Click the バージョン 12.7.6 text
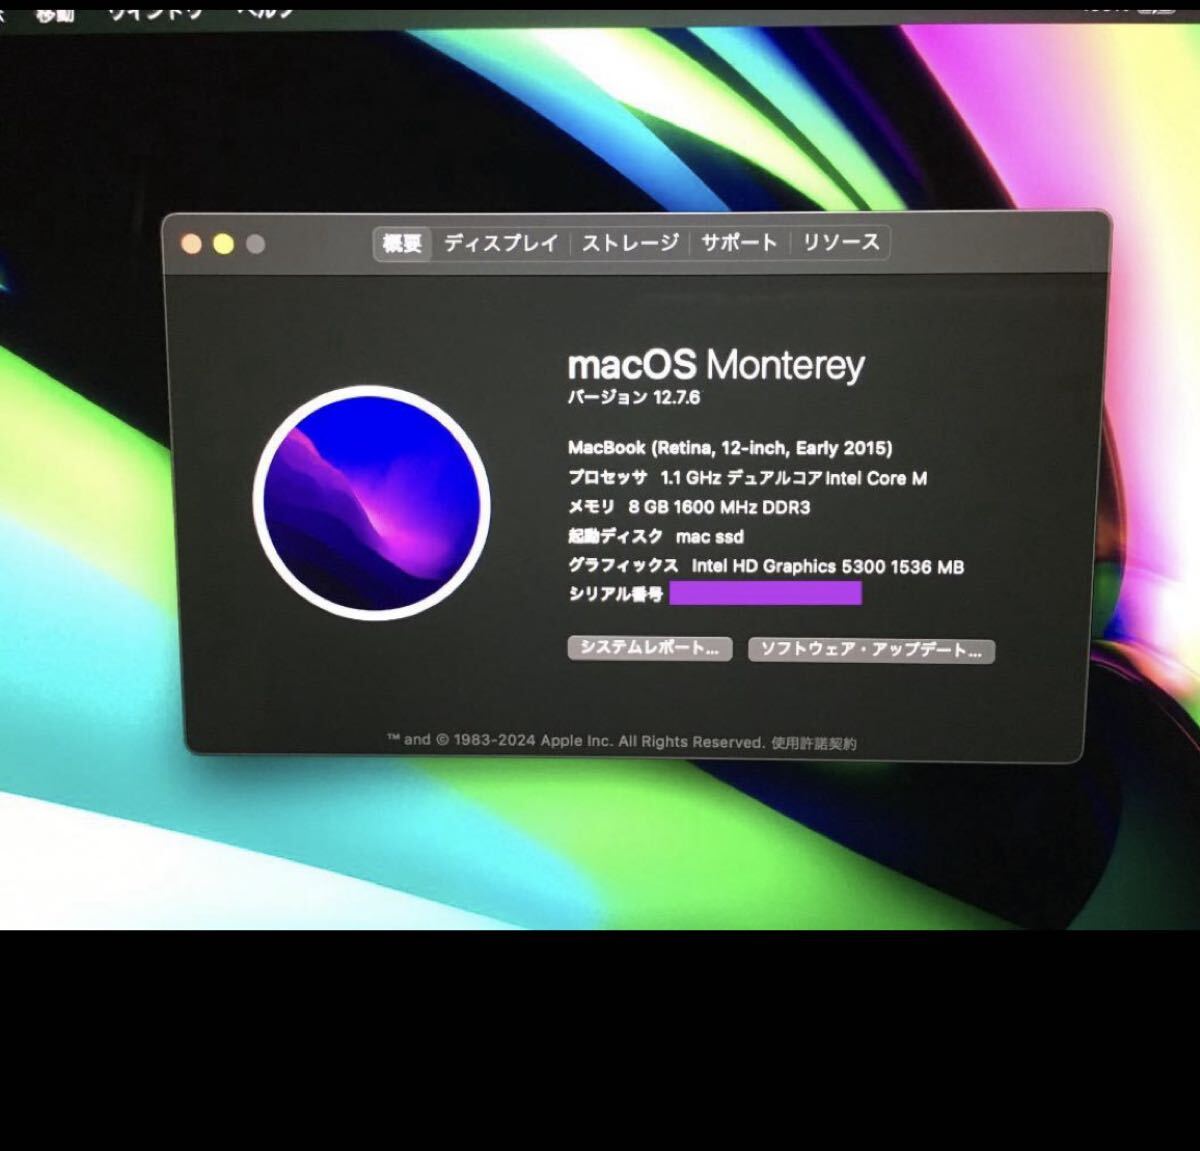Screen dimensions: 1200x1151 [x=634, y=397]
